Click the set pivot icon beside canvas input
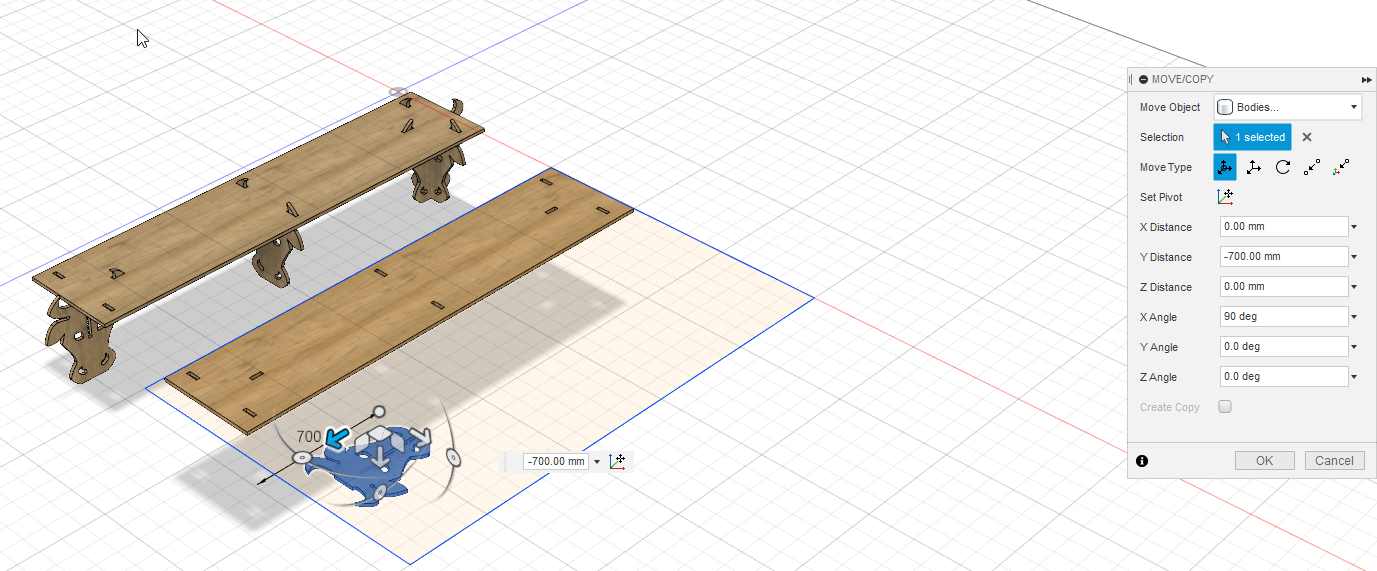 pyautogui.click(x=617, y=461)
